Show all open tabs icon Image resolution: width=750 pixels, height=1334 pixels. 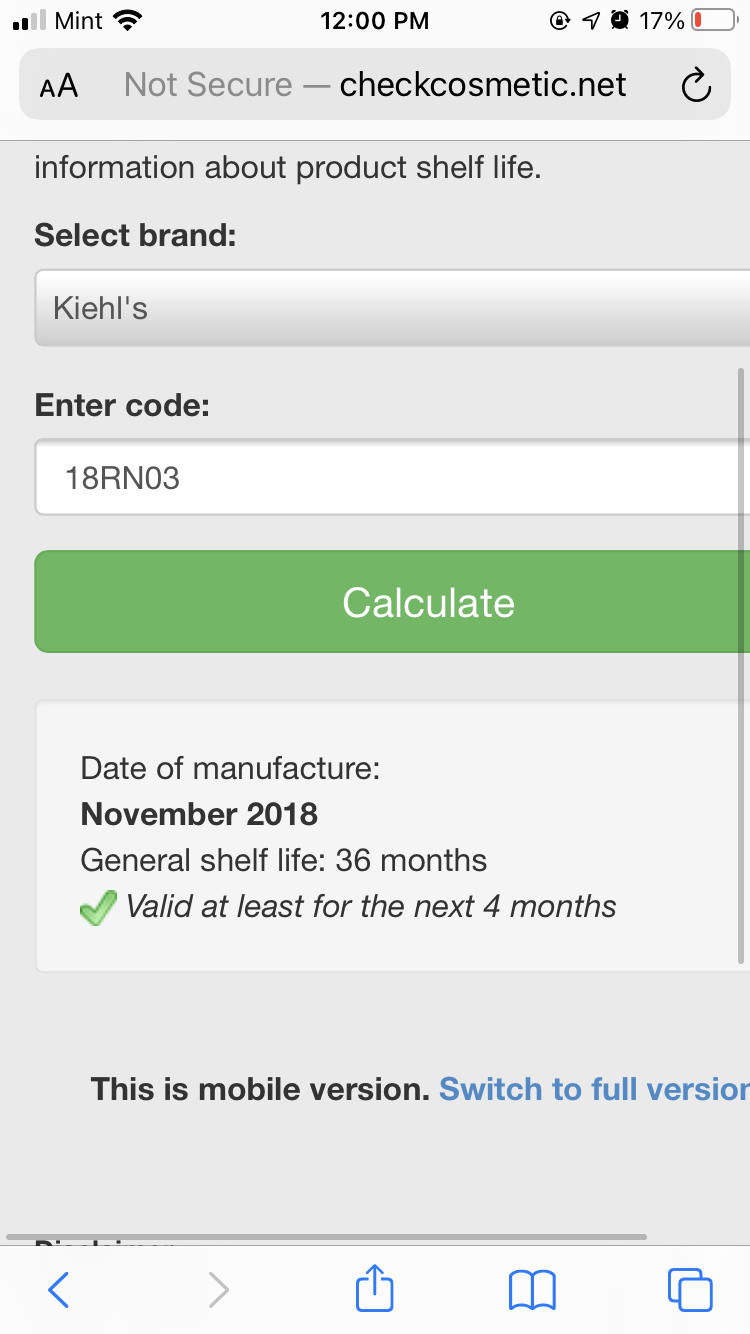pos(690,1289)
